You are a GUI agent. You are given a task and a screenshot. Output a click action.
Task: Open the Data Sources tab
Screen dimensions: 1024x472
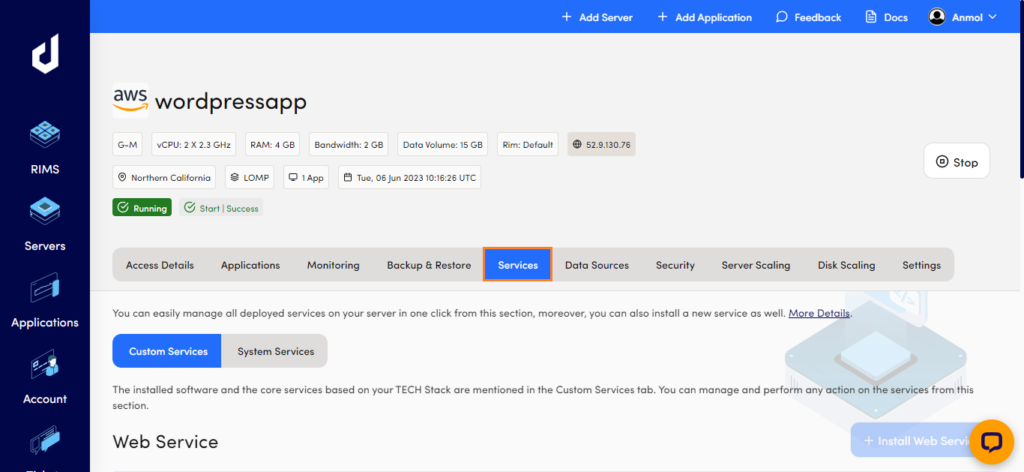pyautogui.click(x=597, y=265)
